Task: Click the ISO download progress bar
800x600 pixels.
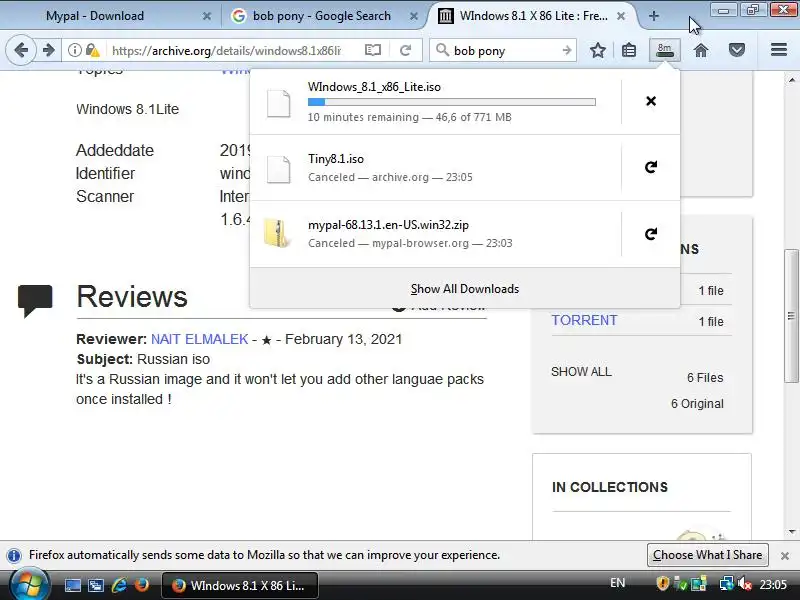Action: click(452, 102)
